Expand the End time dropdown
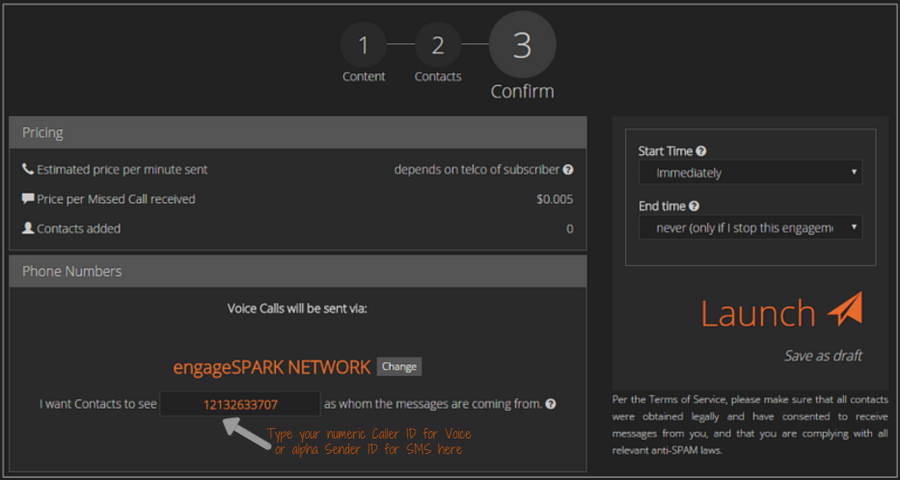This screenshot has width=900, height=480. [x=750, y=228]
